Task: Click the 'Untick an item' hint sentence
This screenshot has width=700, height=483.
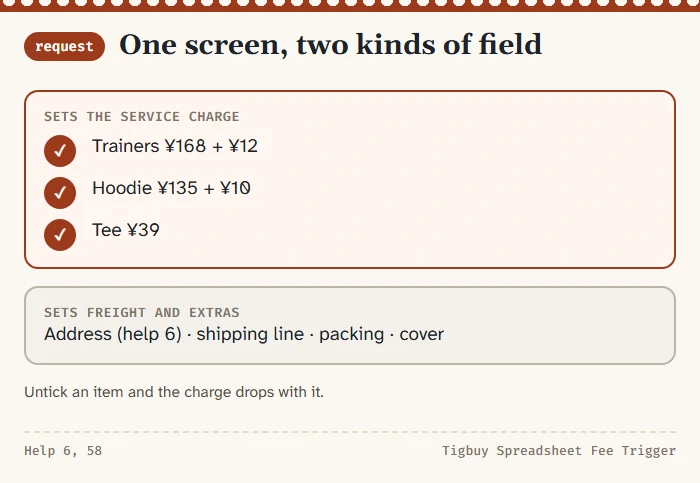Action: point(174,392)
